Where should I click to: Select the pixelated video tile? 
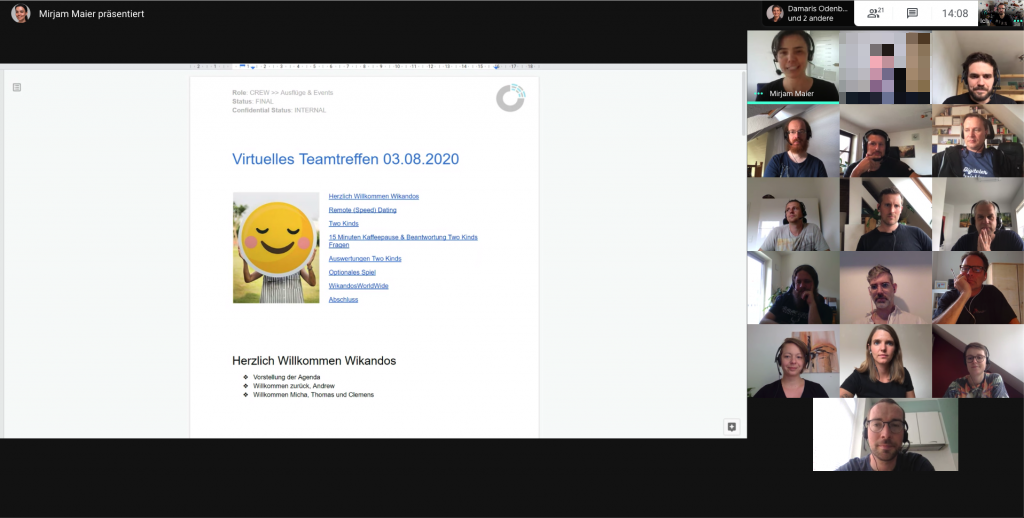click(885, 67)
